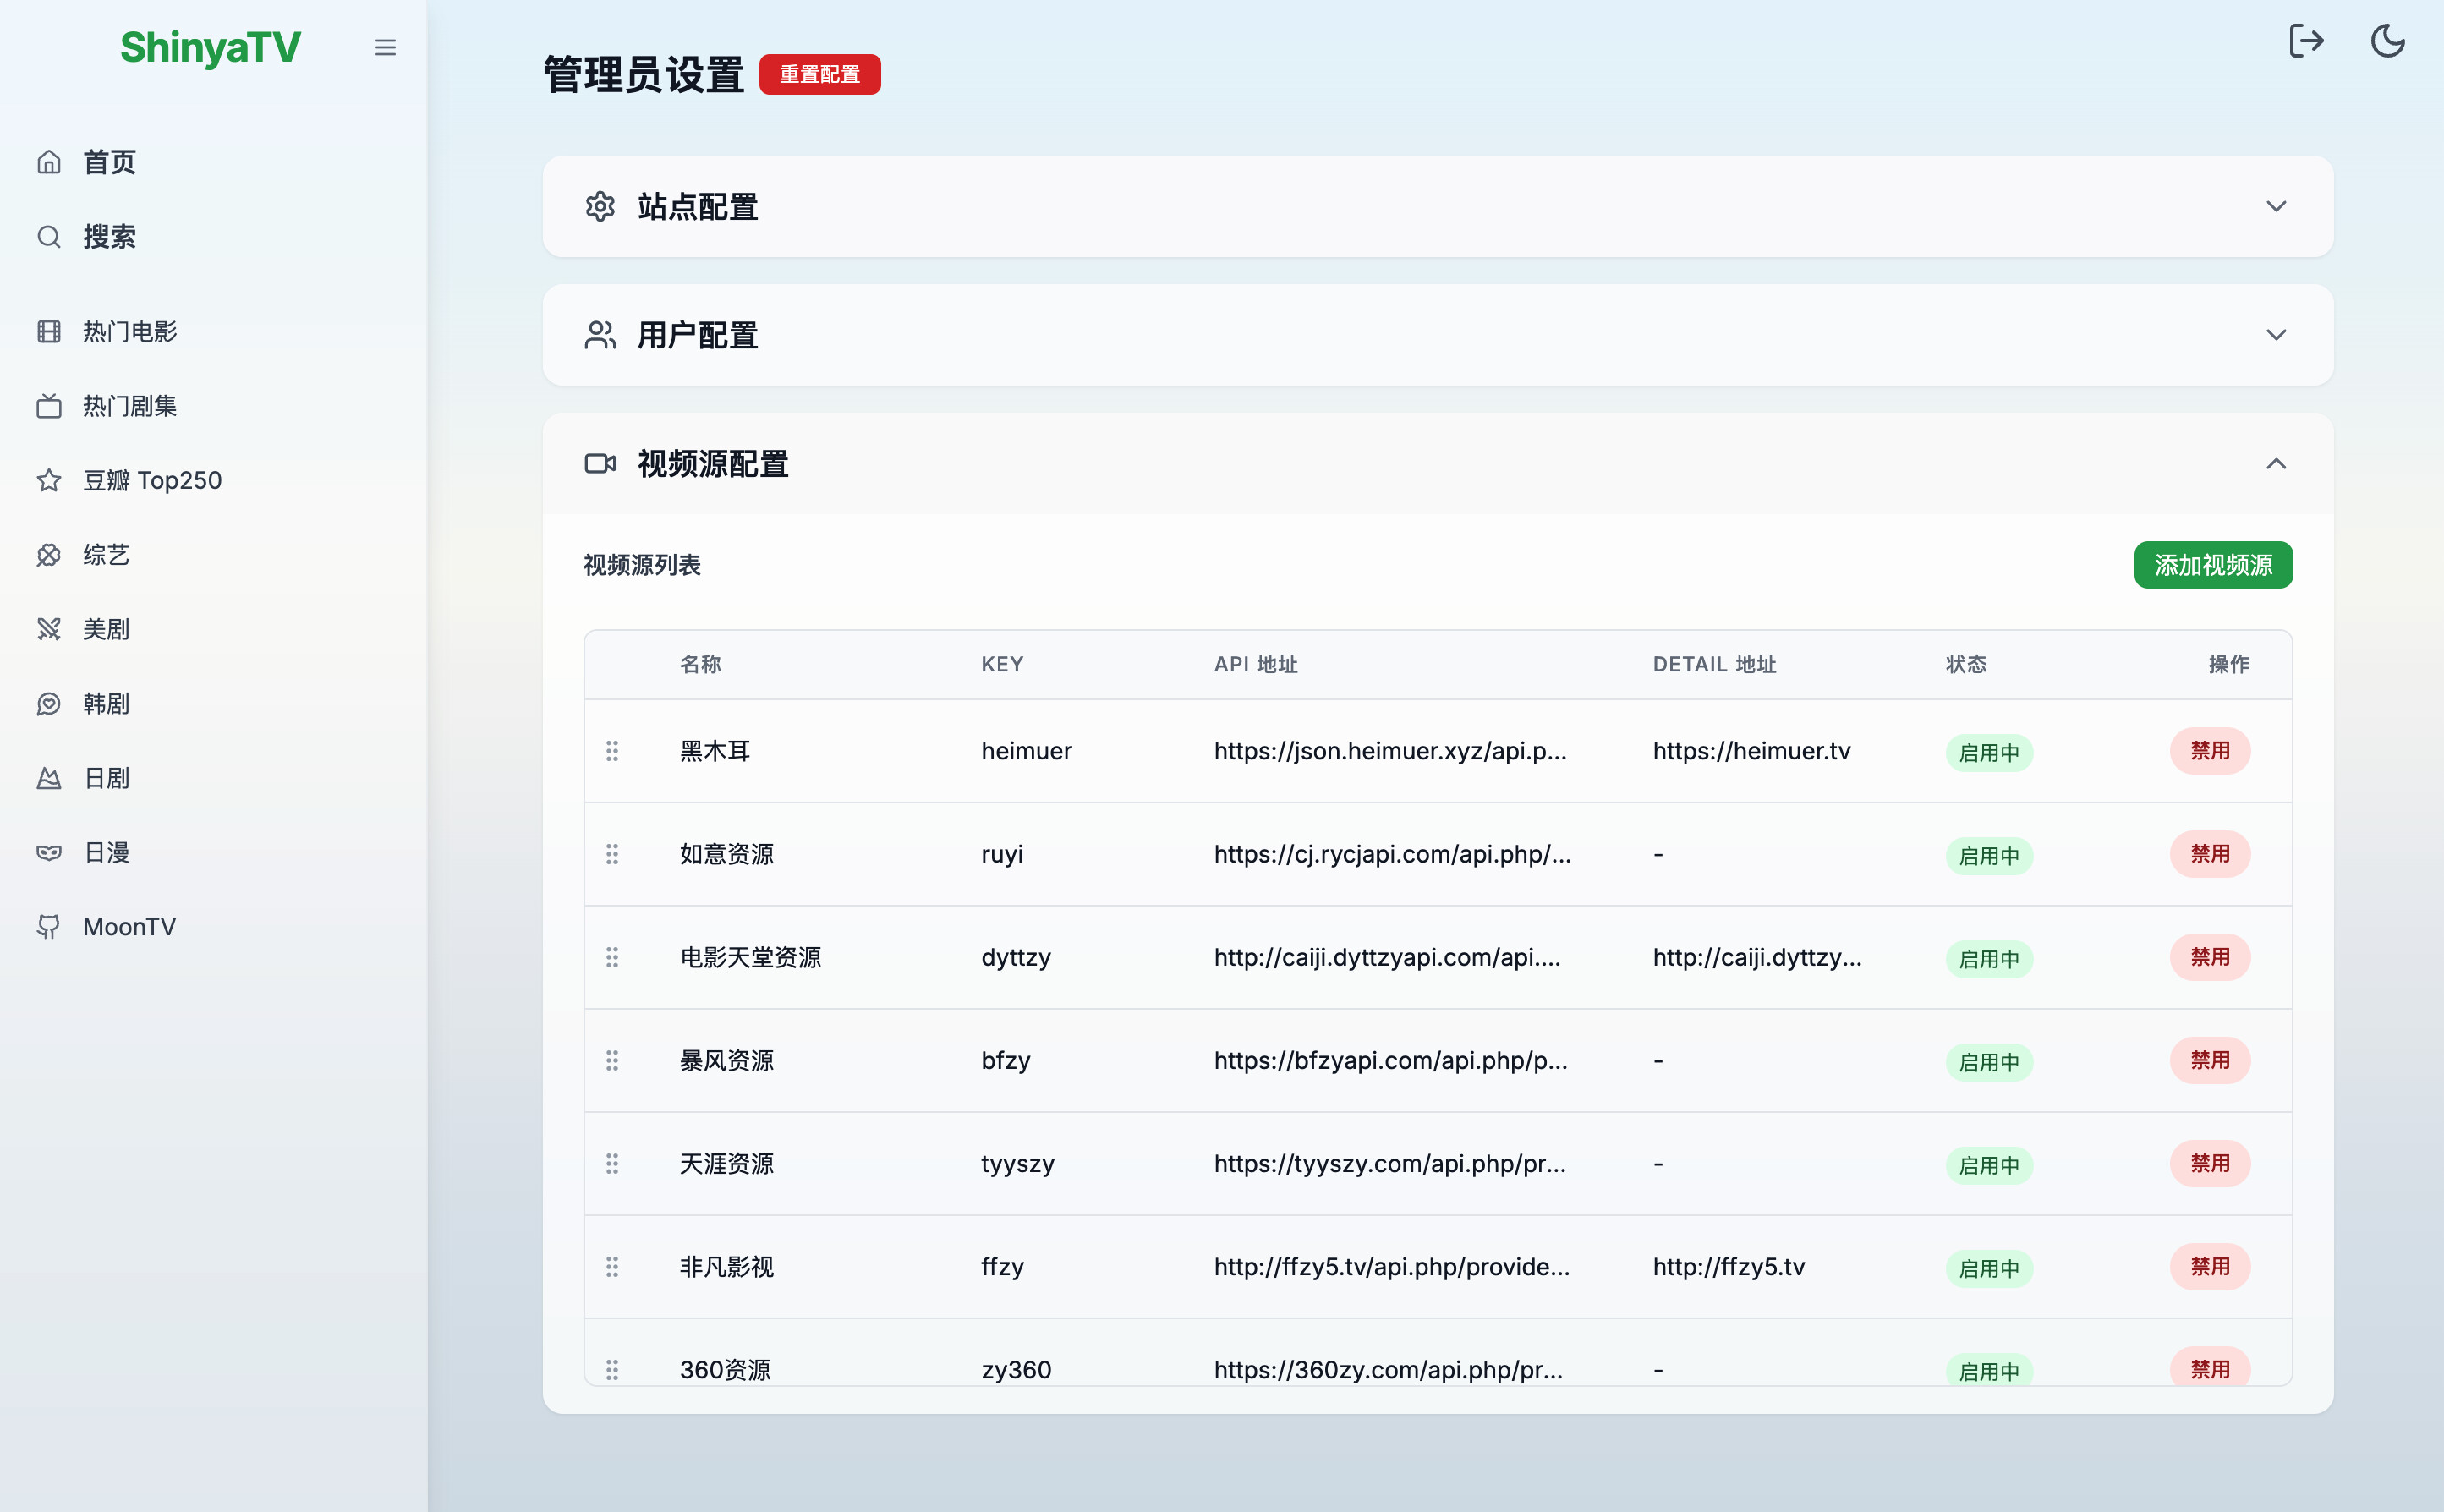Screen dimensions: 2444x1512
Task: Select the heimuer key cell
Action: pyautogui.click(x=1026, y=751)
